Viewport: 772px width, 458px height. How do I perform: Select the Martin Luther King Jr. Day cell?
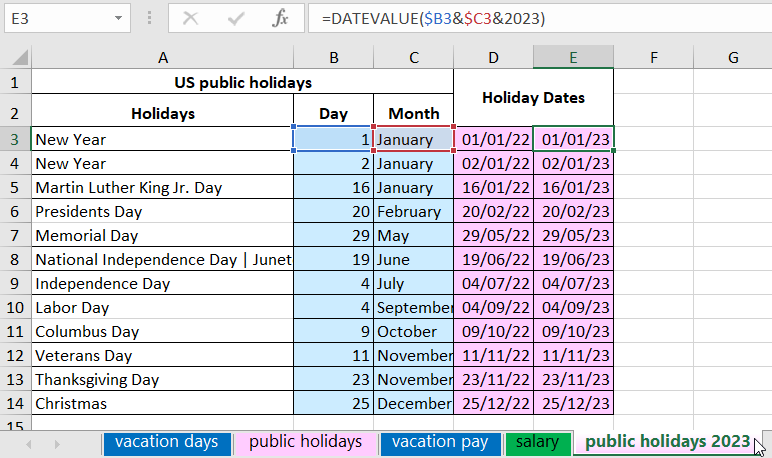(162, 188)
